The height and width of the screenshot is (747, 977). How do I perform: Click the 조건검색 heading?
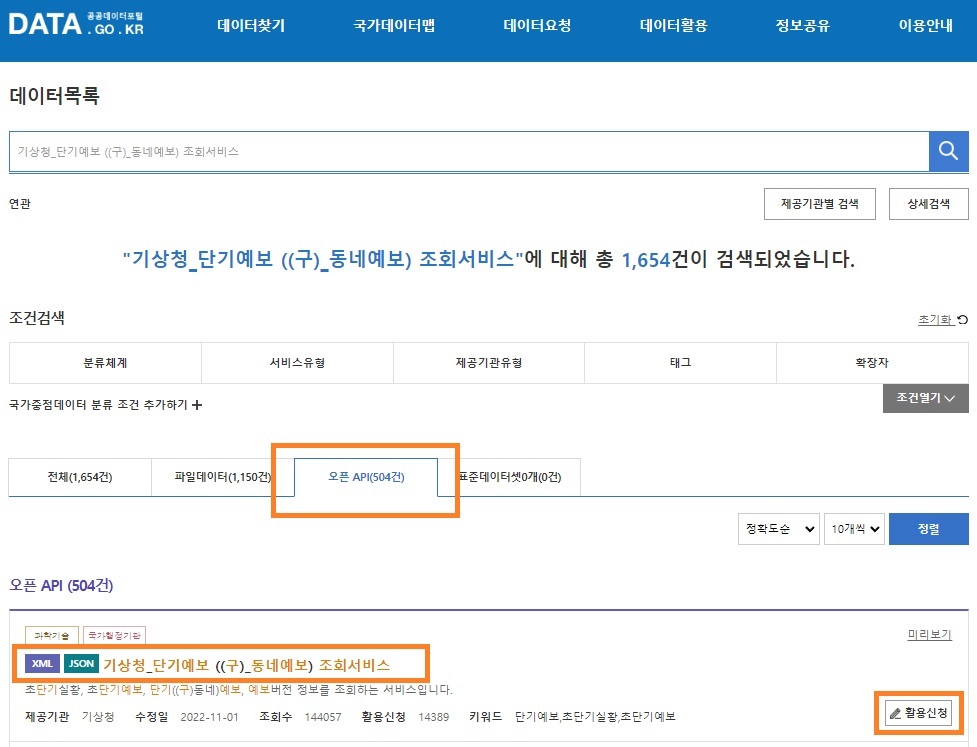coord(37,318)
